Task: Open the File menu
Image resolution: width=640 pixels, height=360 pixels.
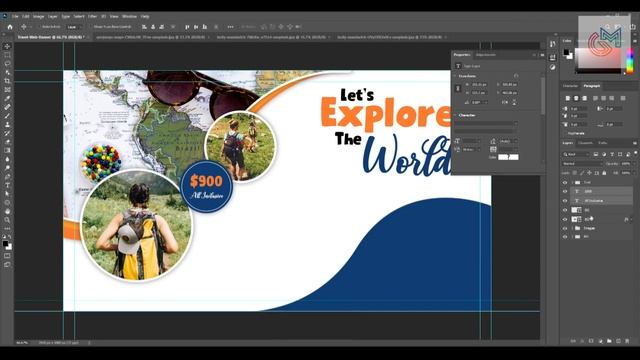Action: point(15,16)
